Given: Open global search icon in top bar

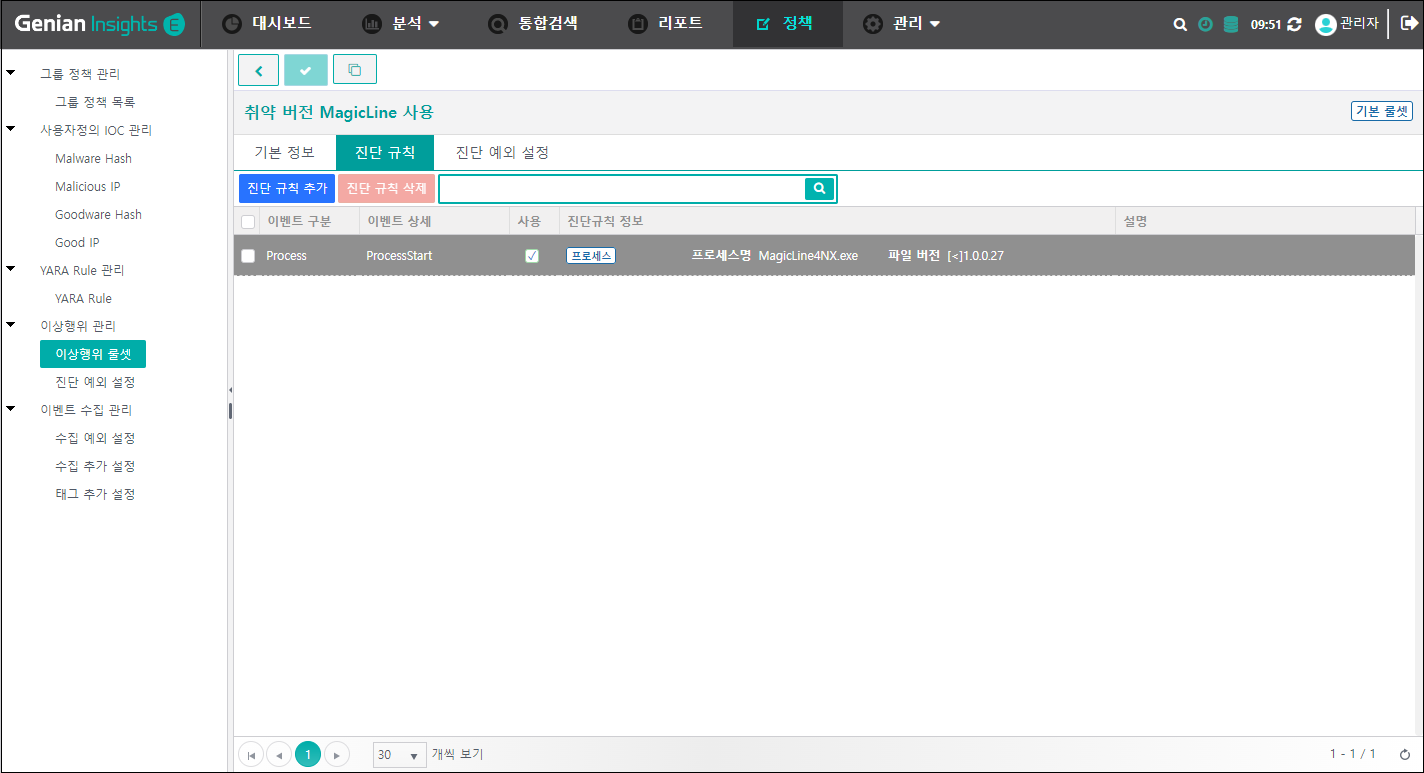Looking at the screenshot, I should click(1180, 25).
